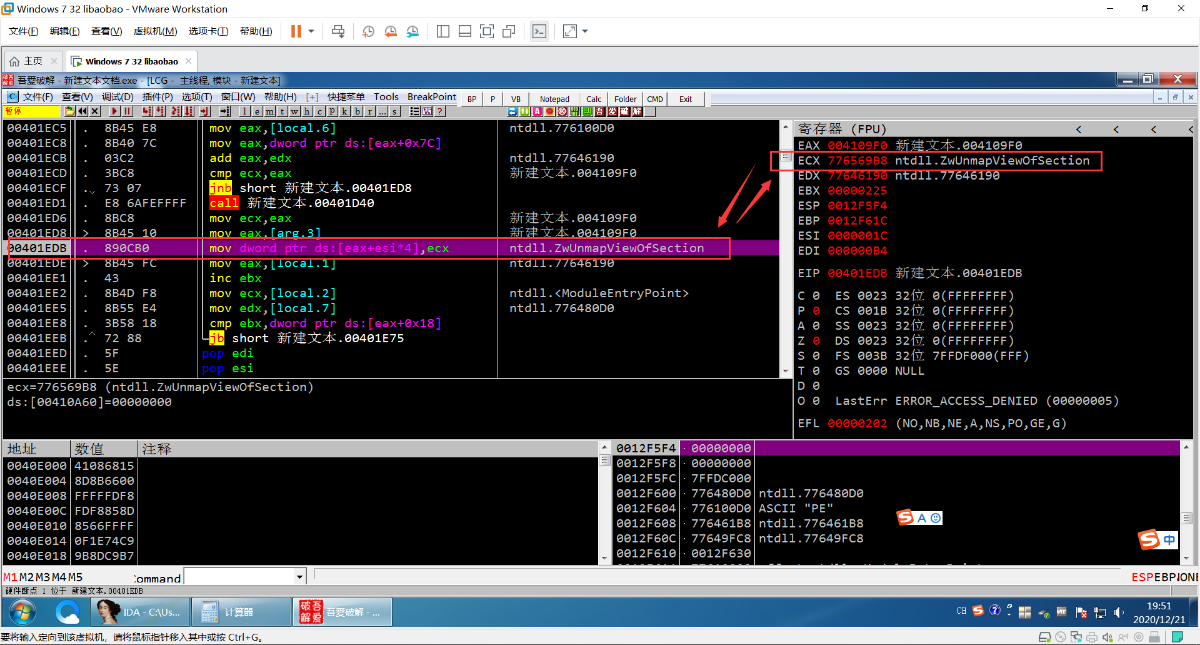Click the help question mark icon
The height and width of the screenshot is (645, 1200).
point(440,111)
